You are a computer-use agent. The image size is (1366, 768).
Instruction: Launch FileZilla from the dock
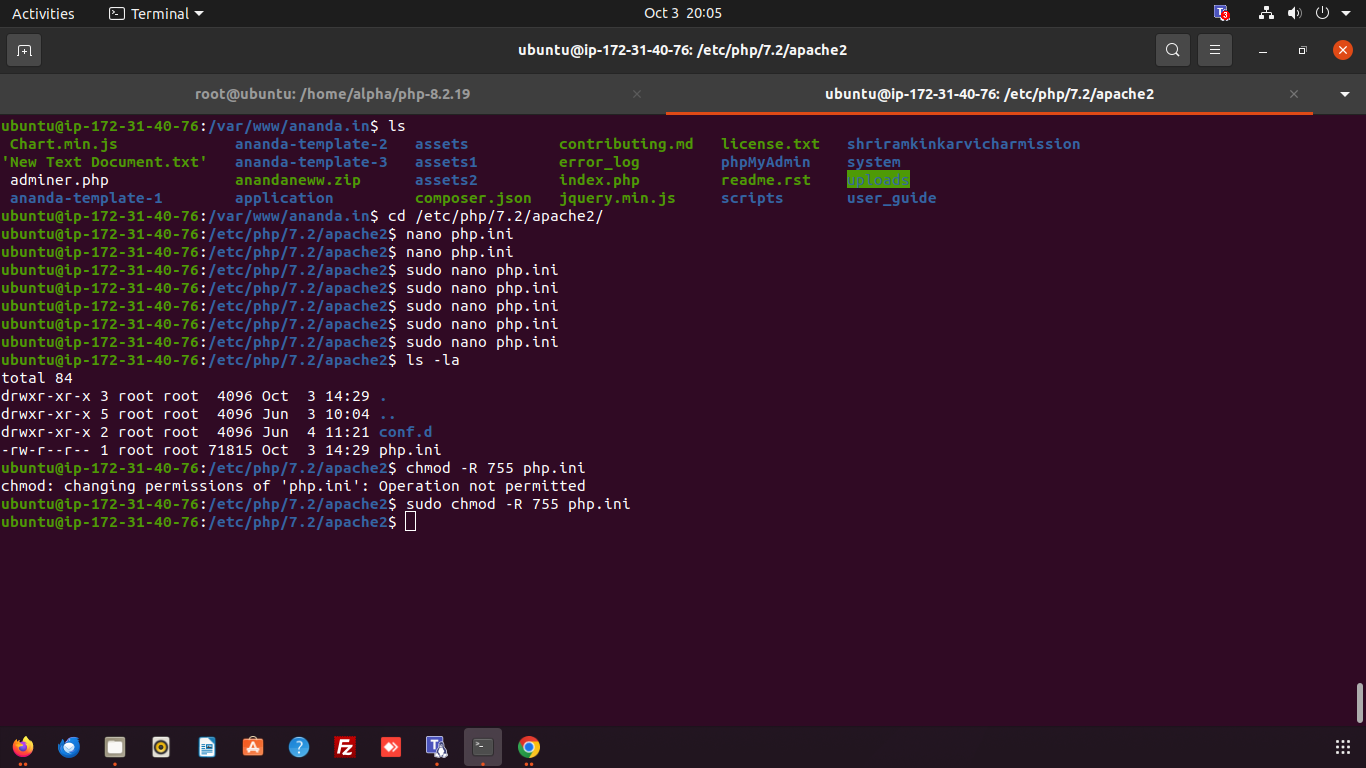[x=345, y=747]
